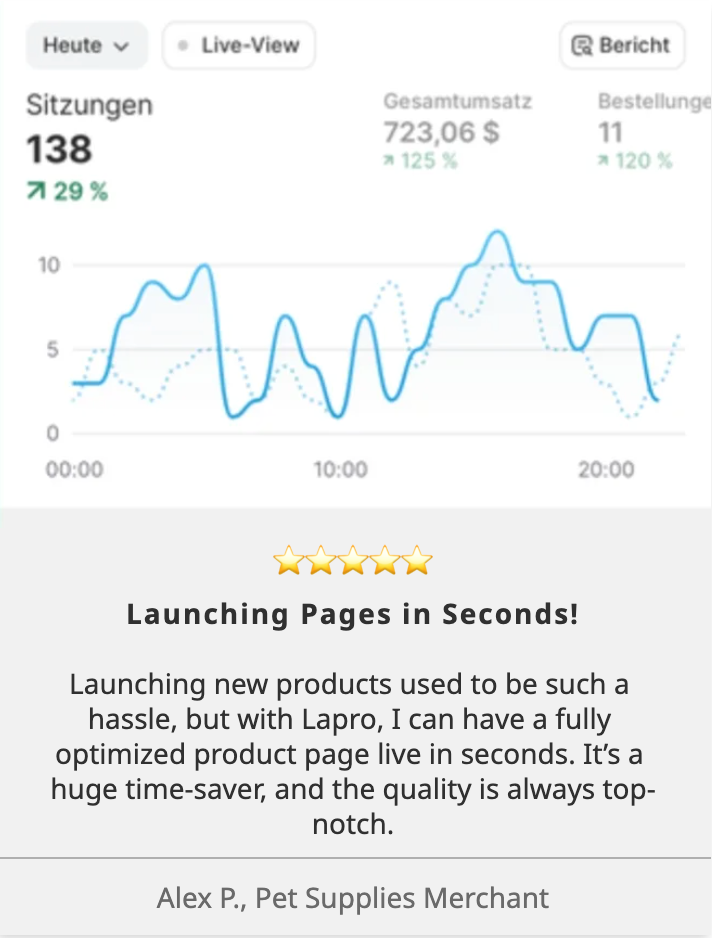Click the trend arrow beside 125 %
This screenshot has width=712, height=938.
coord(389,161)
